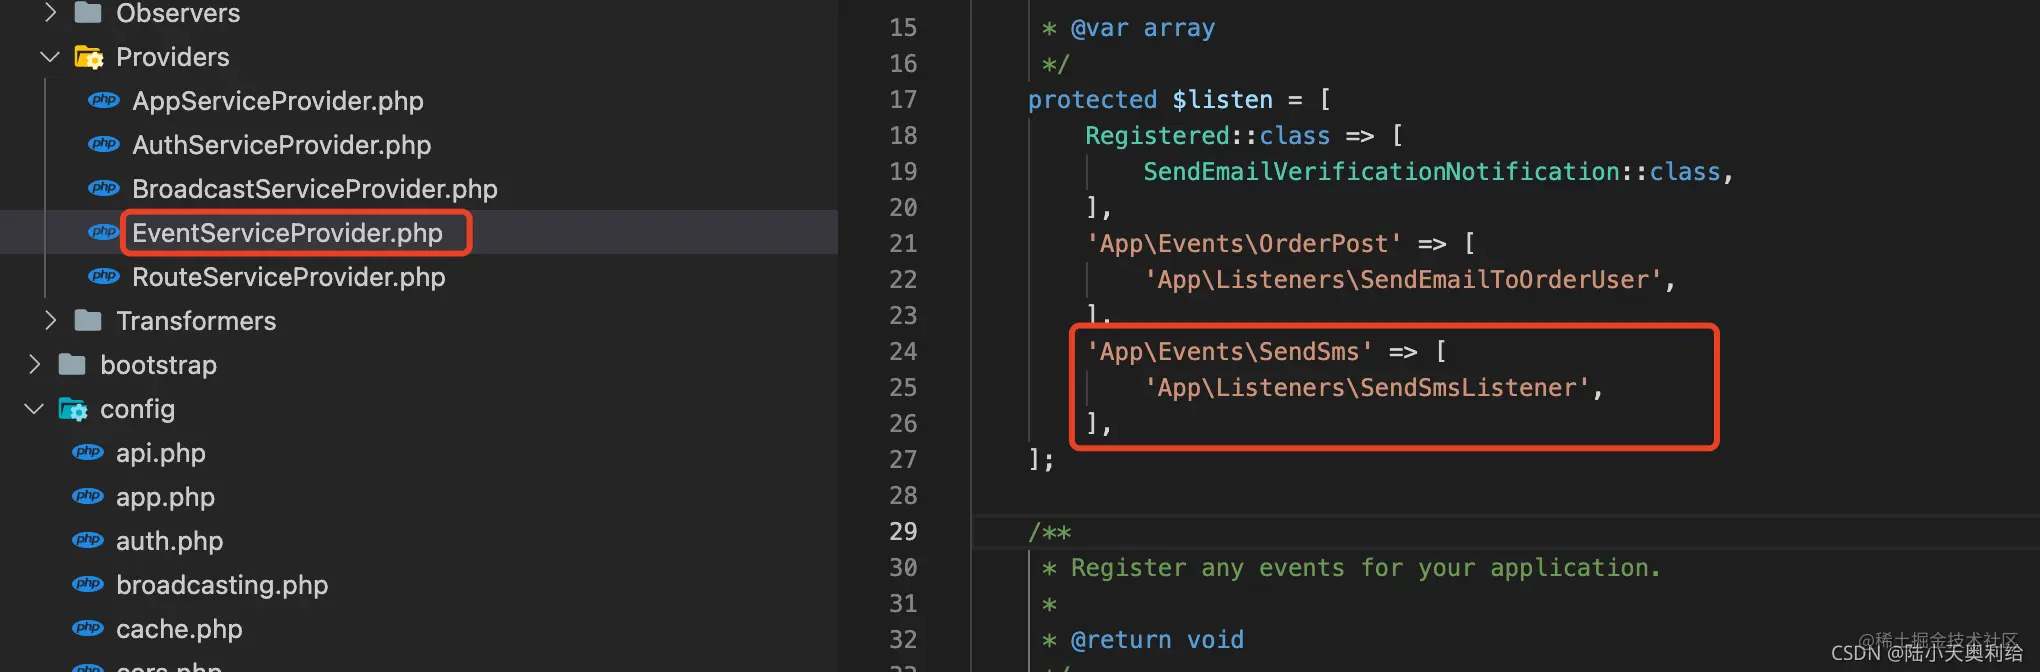Open AppServiceProvider.php file
2040x672 pixels.
click(x=278, y=101)
